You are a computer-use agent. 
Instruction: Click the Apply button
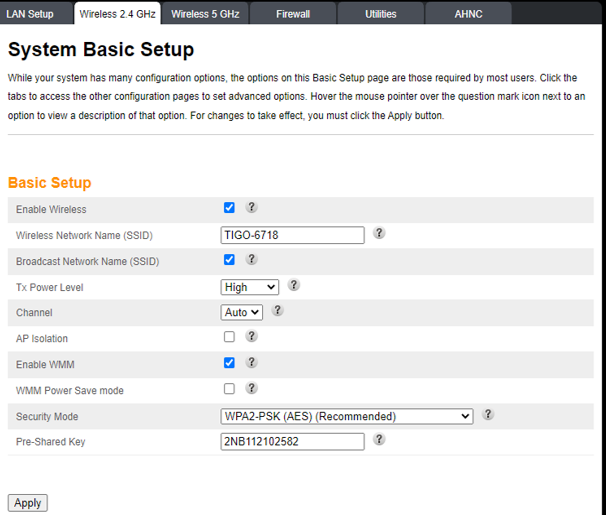click(28, 503)
